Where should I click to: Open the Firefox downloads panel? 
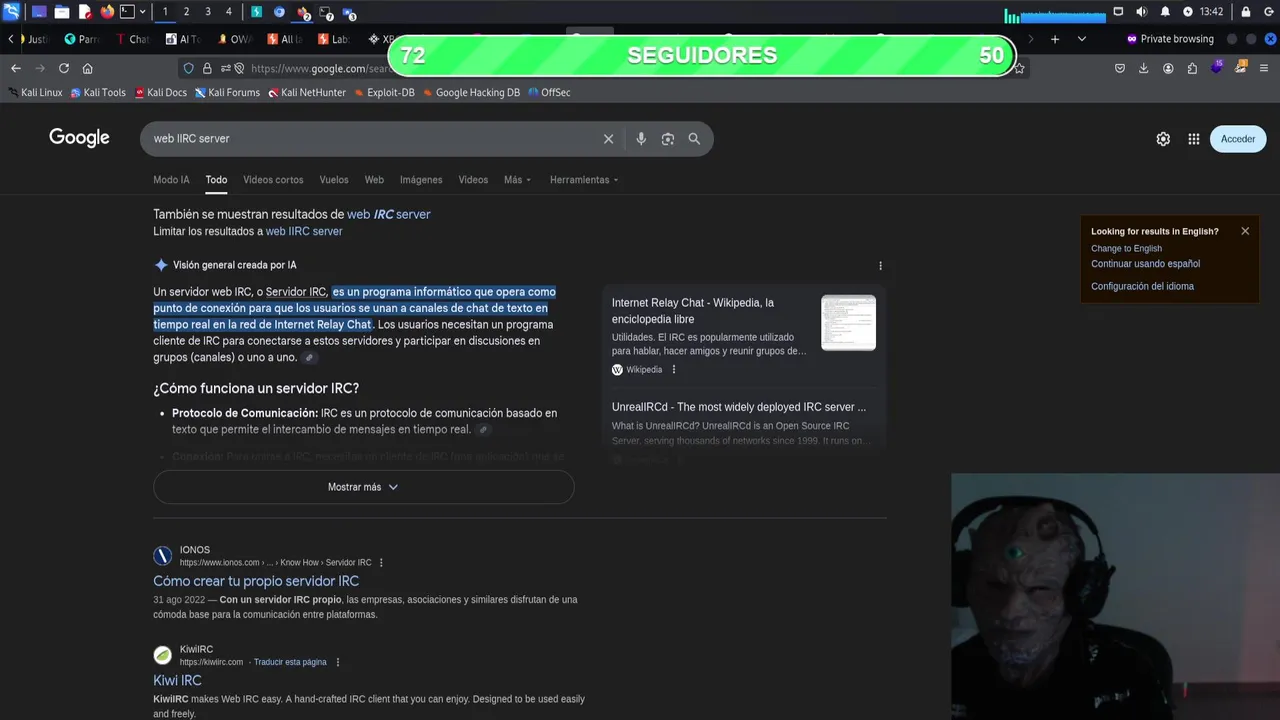click(1144, 68)
